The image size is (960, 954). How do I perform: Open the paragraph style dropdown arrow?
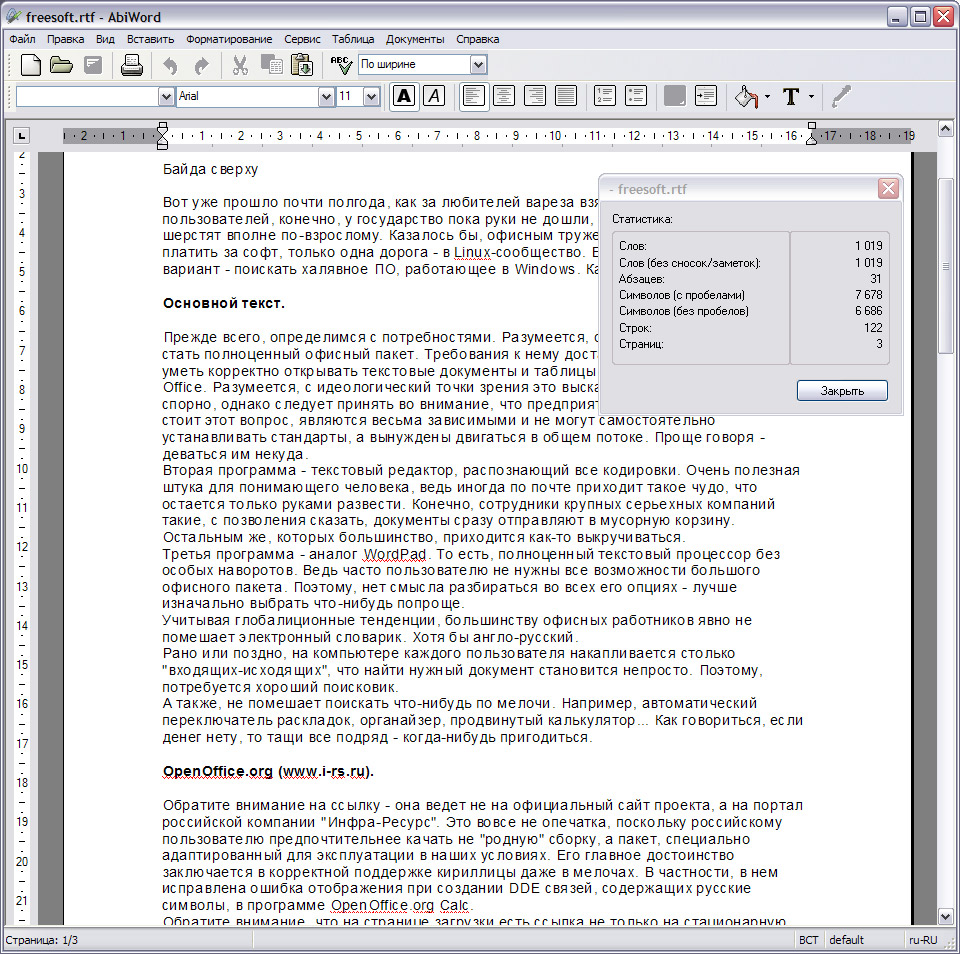(166, 96)
